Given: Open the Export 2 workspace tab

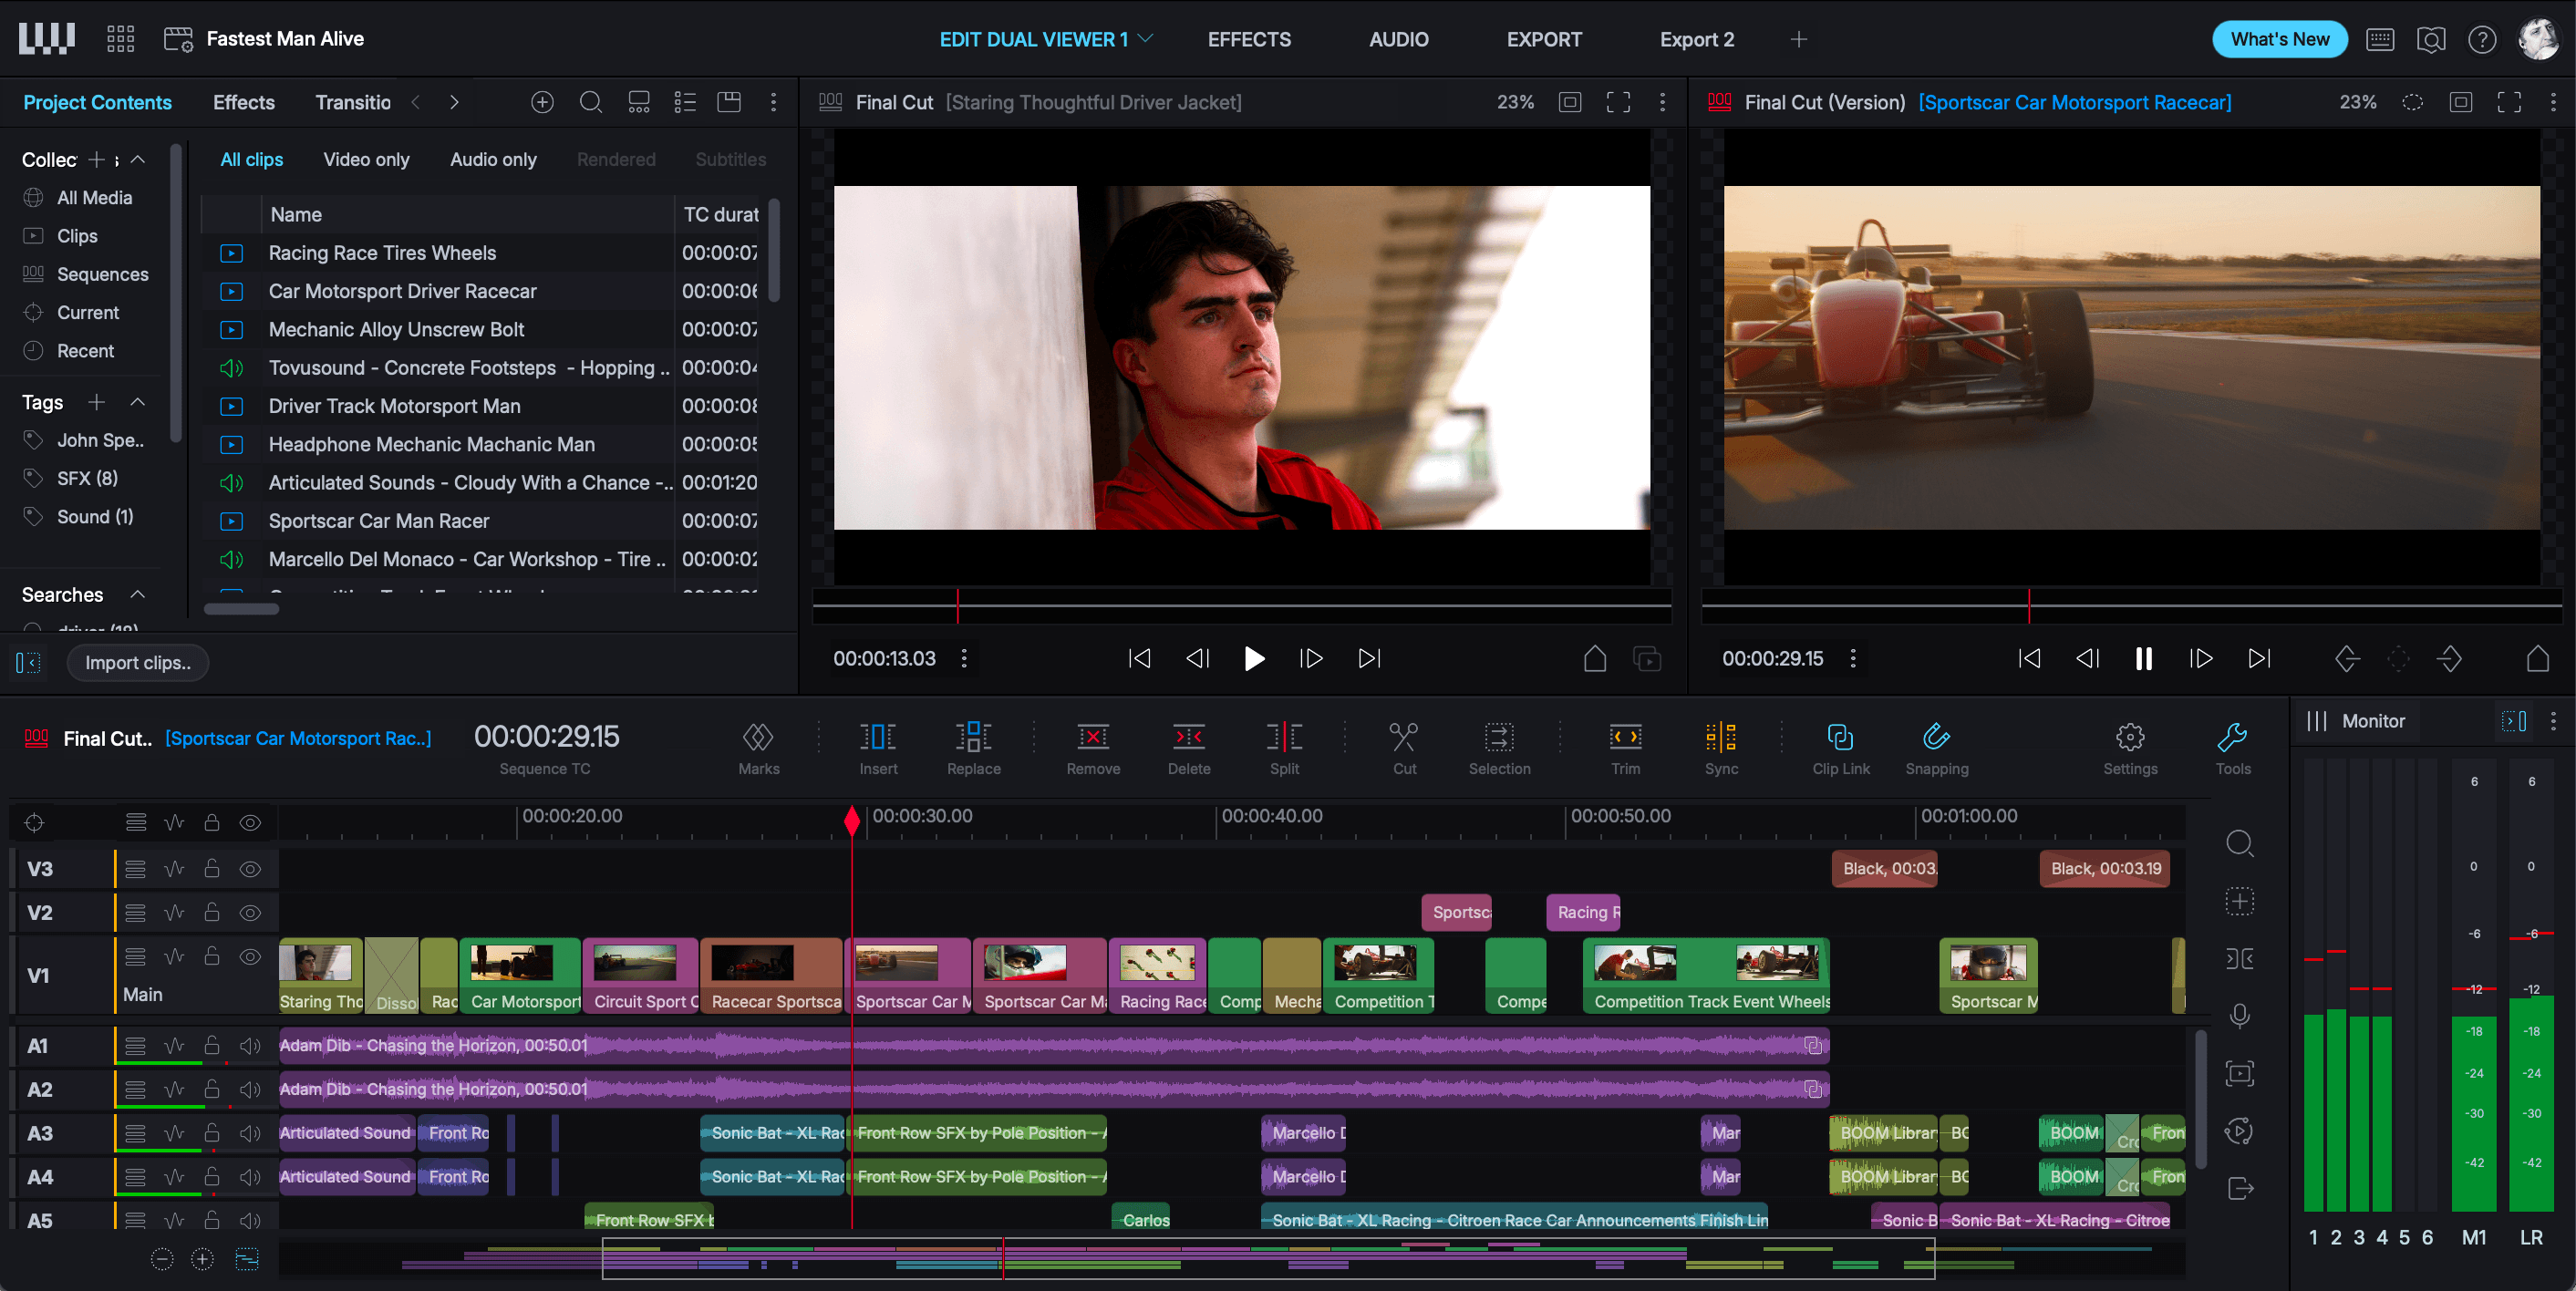Looking at the screenshot, I should [x=1697, y=39].
